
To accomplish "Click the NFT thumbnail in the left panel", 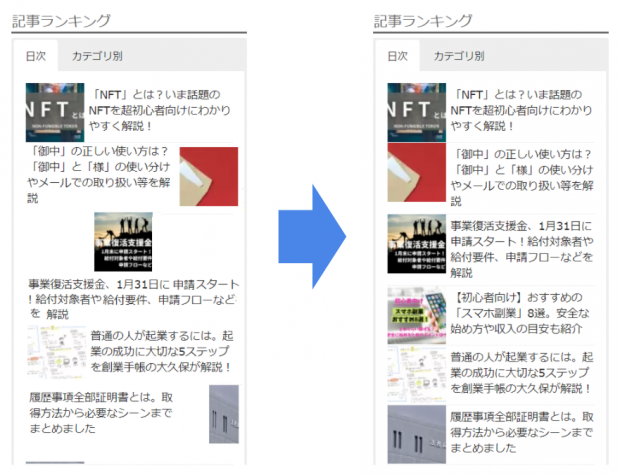I will point(54,111).
